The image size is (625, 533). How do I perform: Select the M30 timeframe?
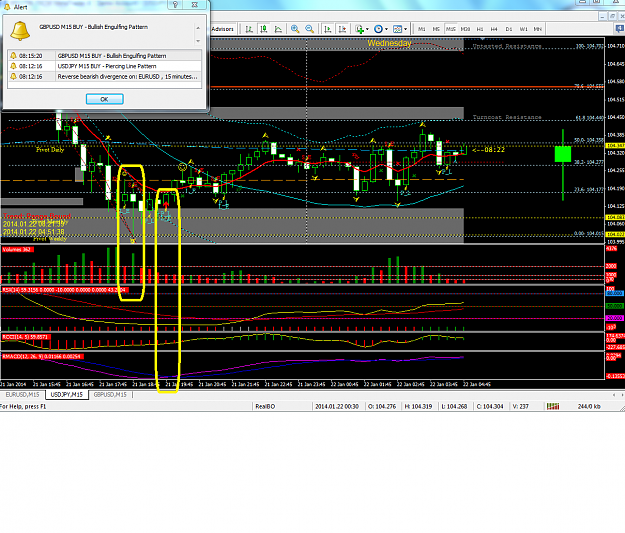click(465, 29)
